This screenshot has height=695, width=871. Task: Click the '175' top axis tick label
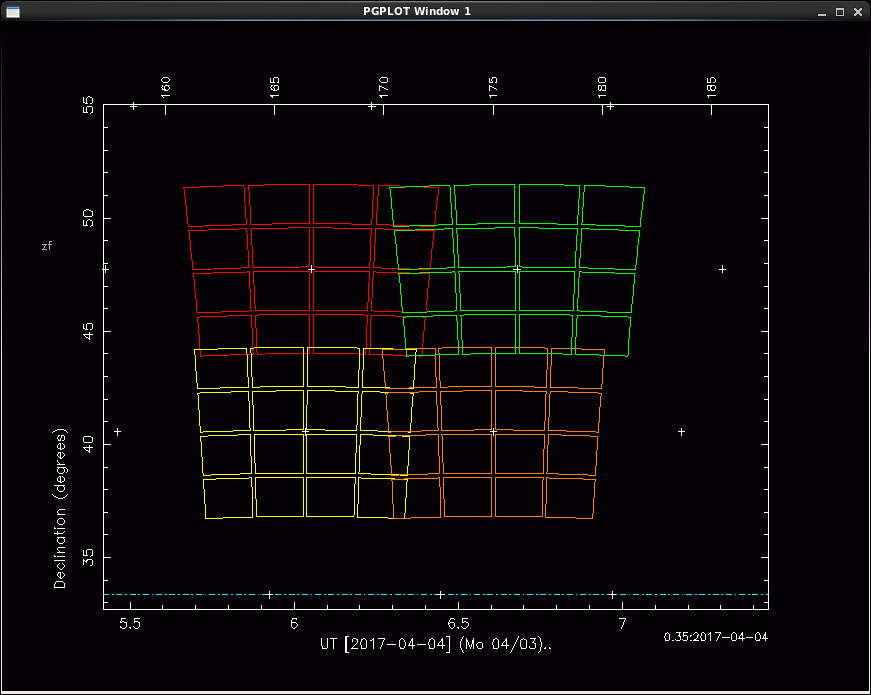(x=493, y=87)
